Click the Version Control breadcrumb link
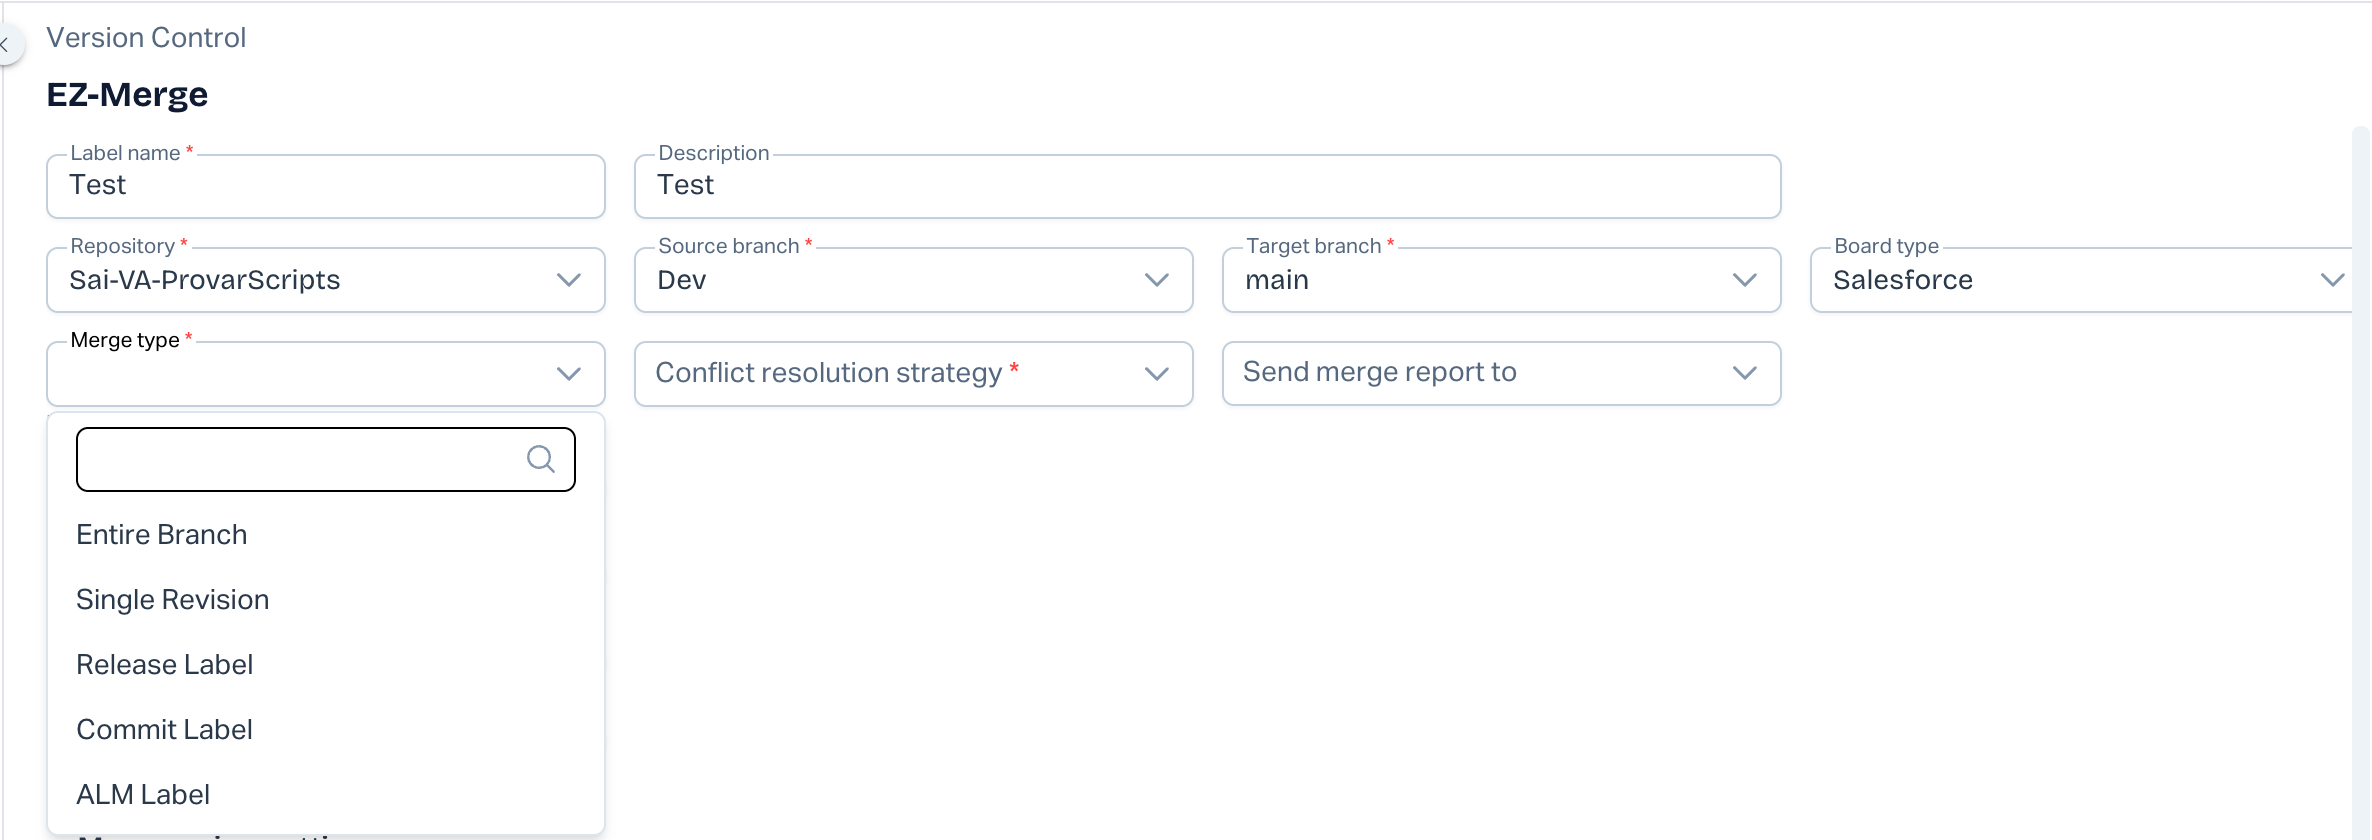The height and width of the screenshot is (840, 2372). tap(146, 38)
